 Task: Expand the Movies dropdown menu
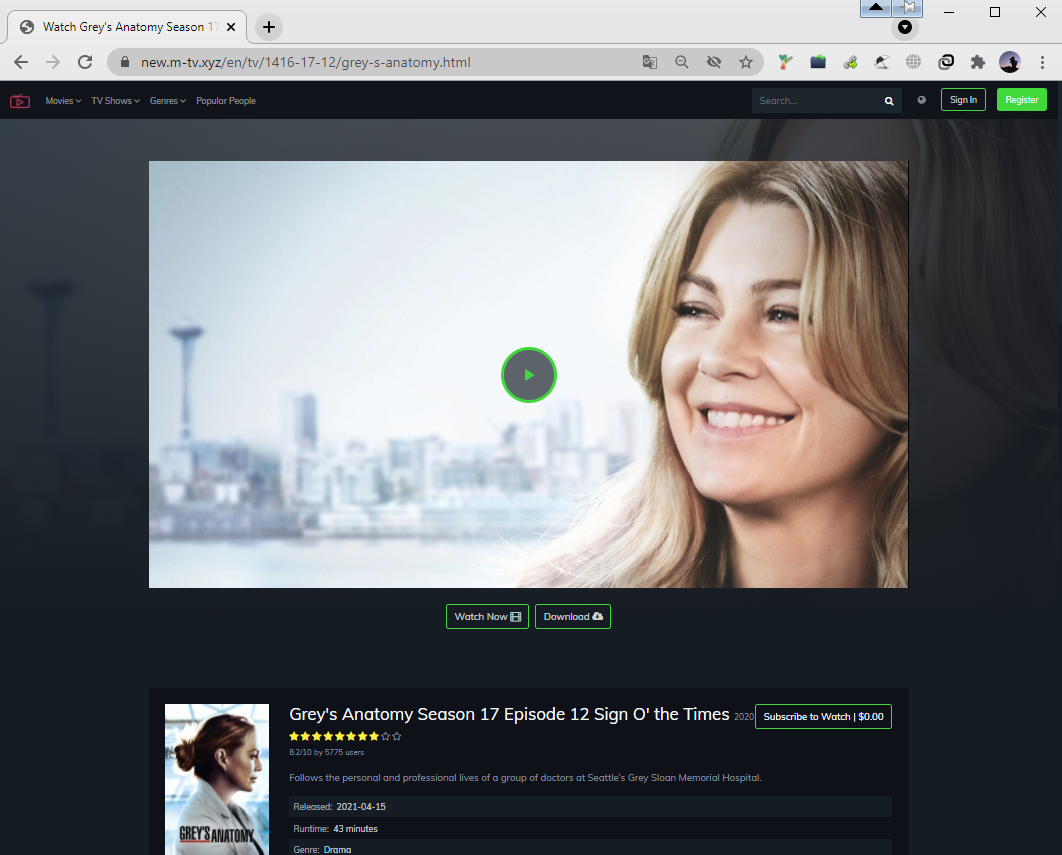point(63,101)
